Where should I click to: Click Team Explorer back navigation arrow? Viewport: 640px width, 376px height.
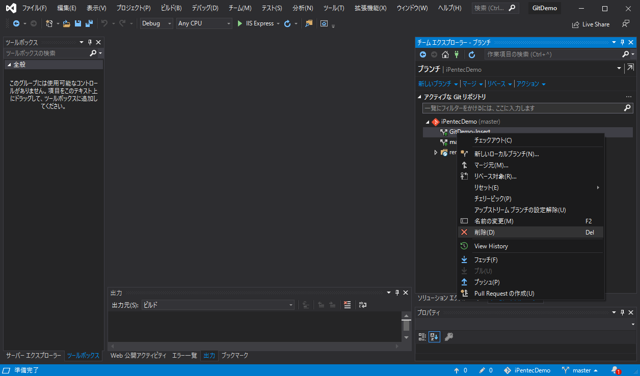(x=423, y=54)
